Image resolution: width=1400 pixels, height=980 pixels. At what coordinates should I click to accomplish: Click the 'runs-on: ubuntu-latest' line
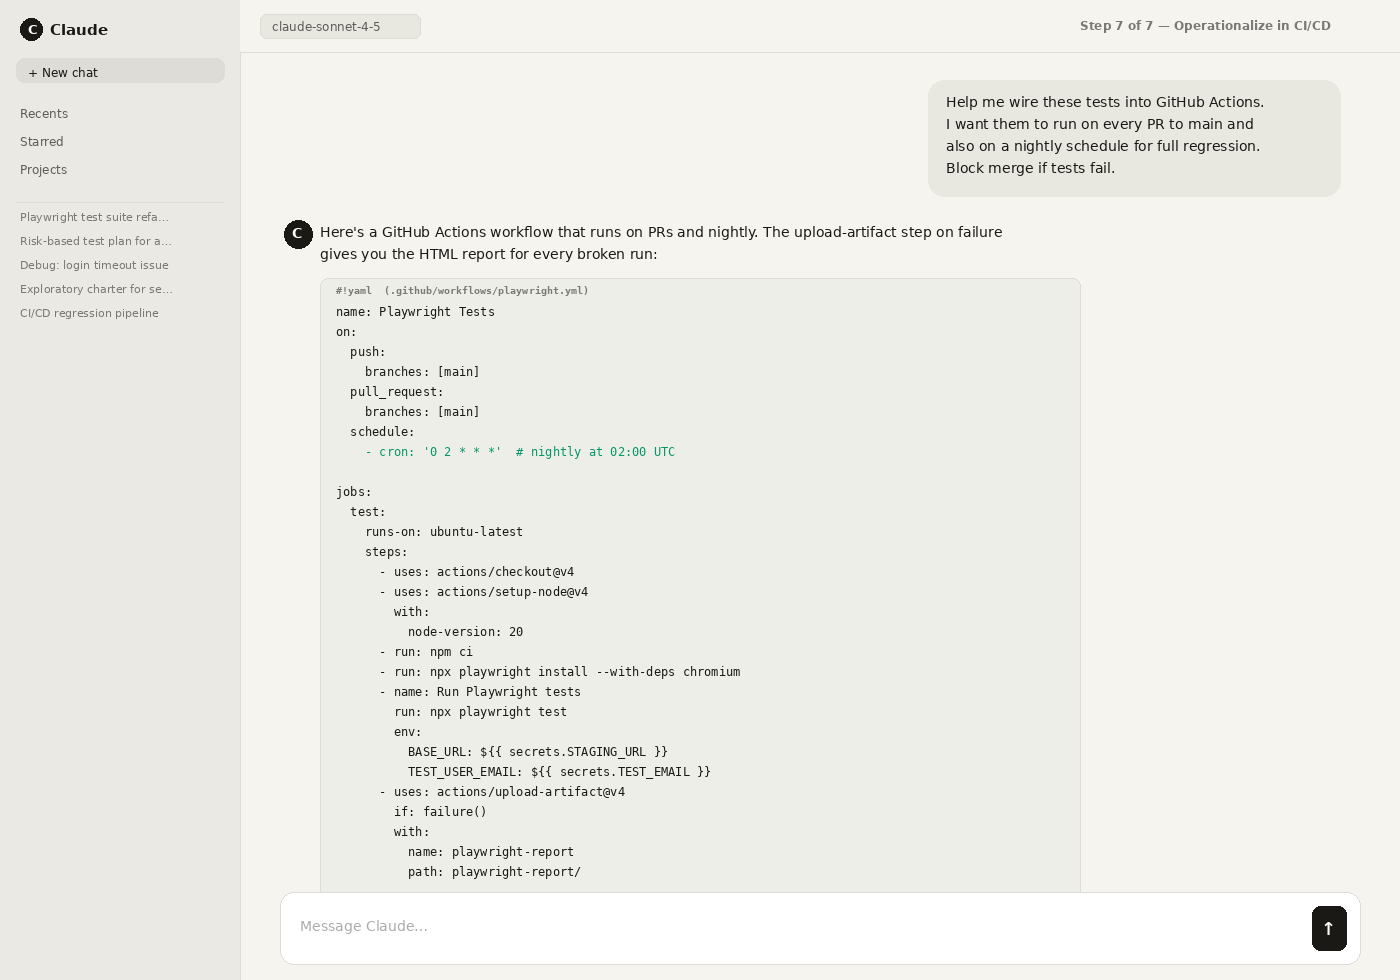(x=444, y=532)
